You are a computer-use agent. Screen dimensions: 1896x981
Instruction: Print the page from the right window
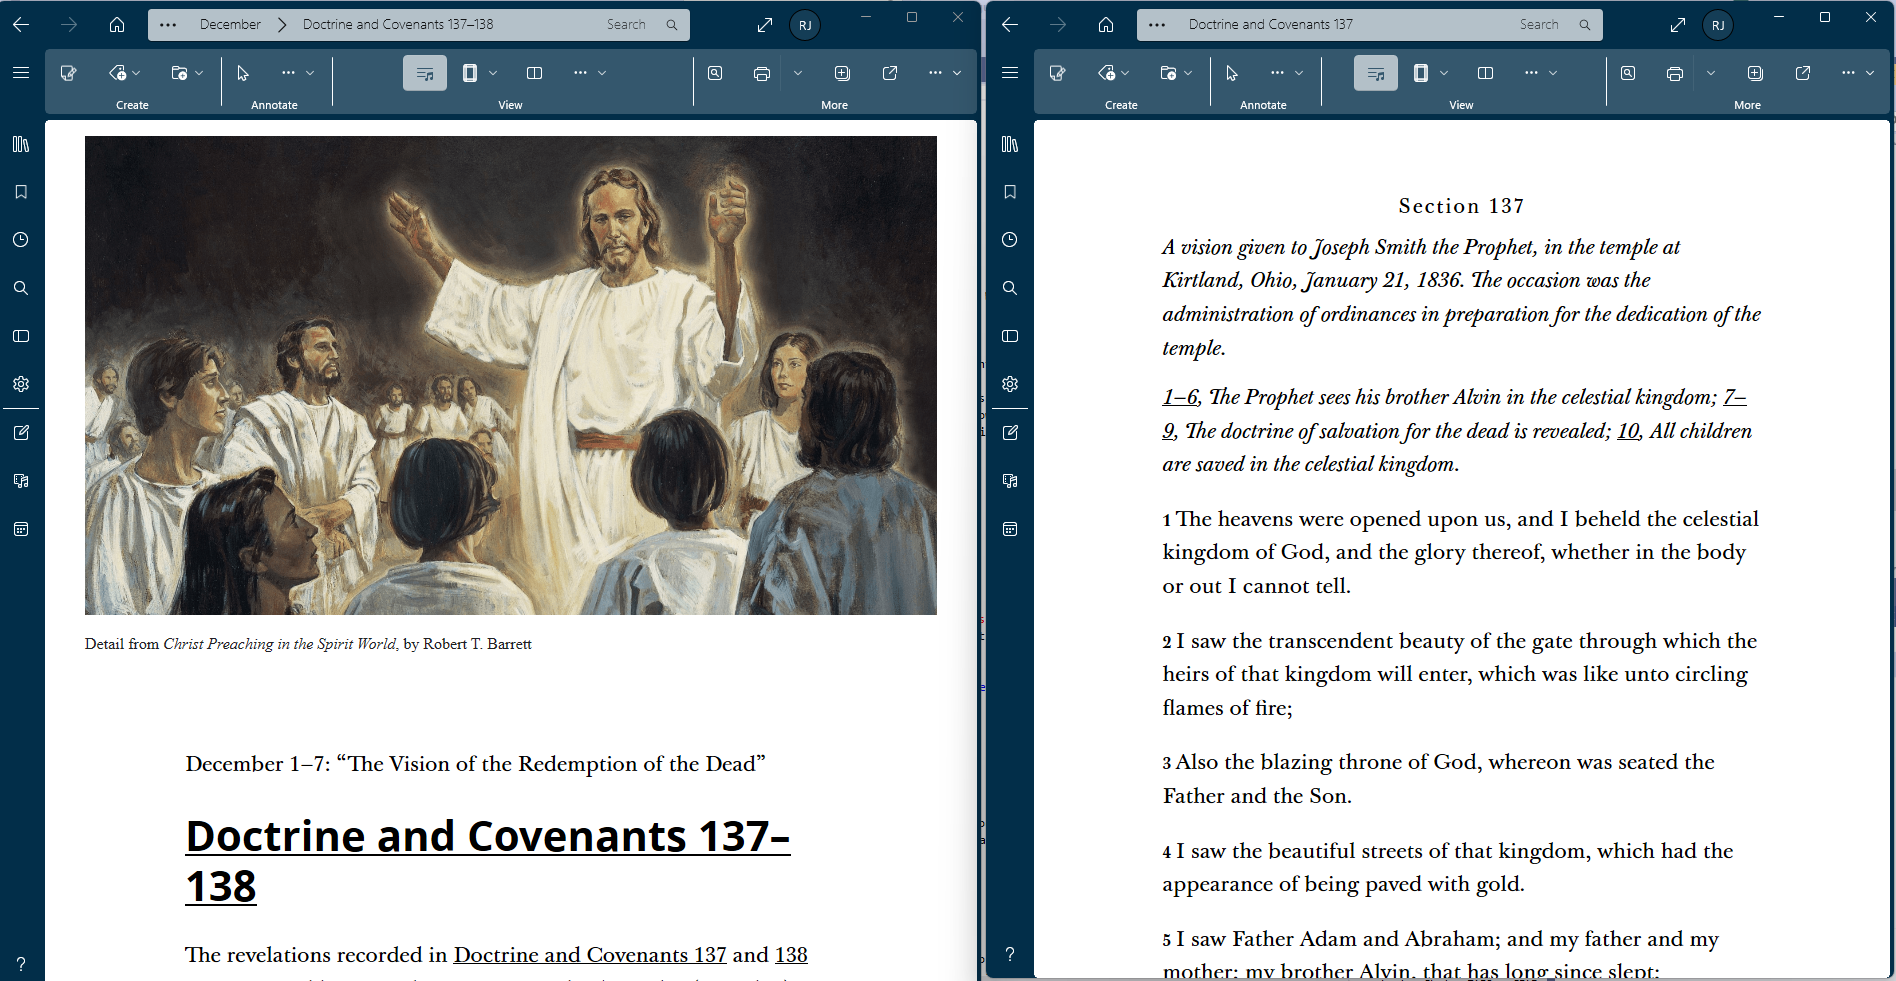click(1675, 73)
